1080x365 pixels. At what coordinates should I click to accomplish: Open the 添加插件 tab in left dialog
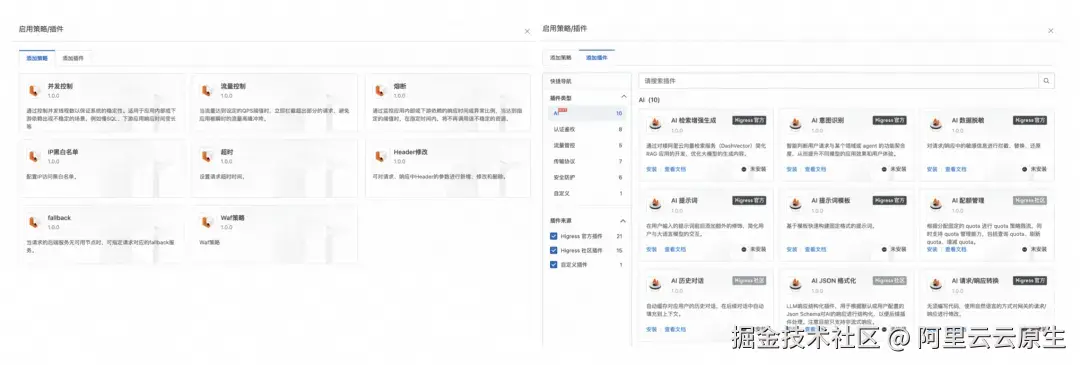pyautogui.click(x=73, y=59)
